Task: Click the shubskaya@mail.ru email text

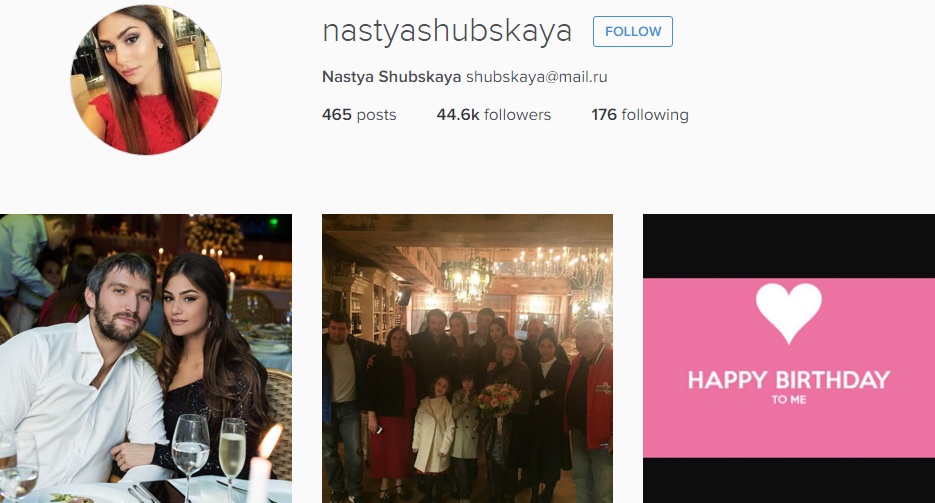Action: click(x=537, y=77)
